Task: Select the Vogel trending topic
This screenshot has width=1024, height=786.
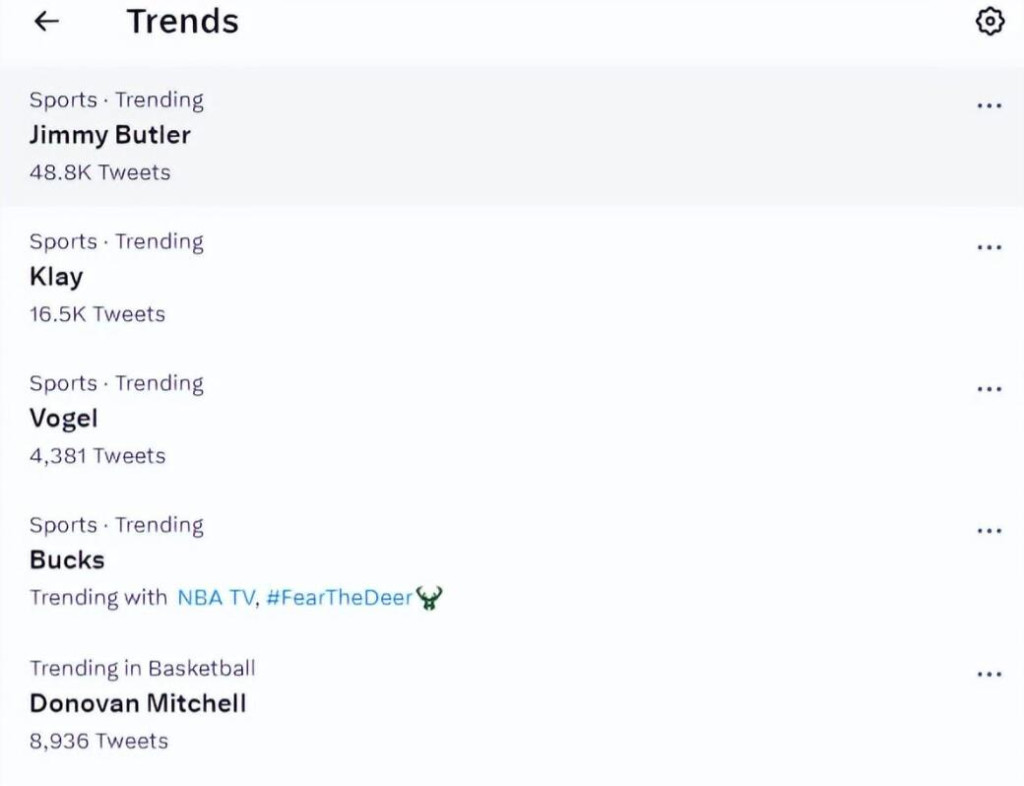Action: (64, 419)
